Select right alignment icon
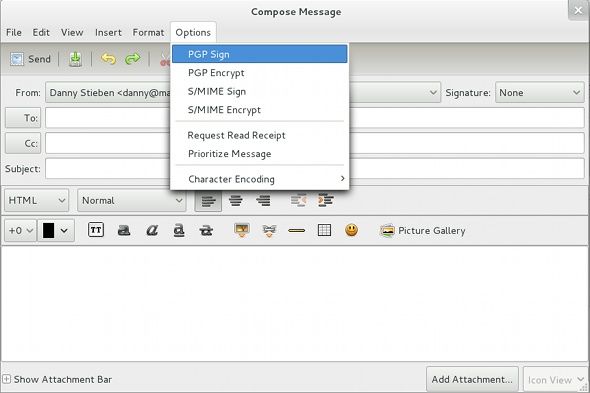This screenshot has height=393, width=590. [x=263, y=200]
